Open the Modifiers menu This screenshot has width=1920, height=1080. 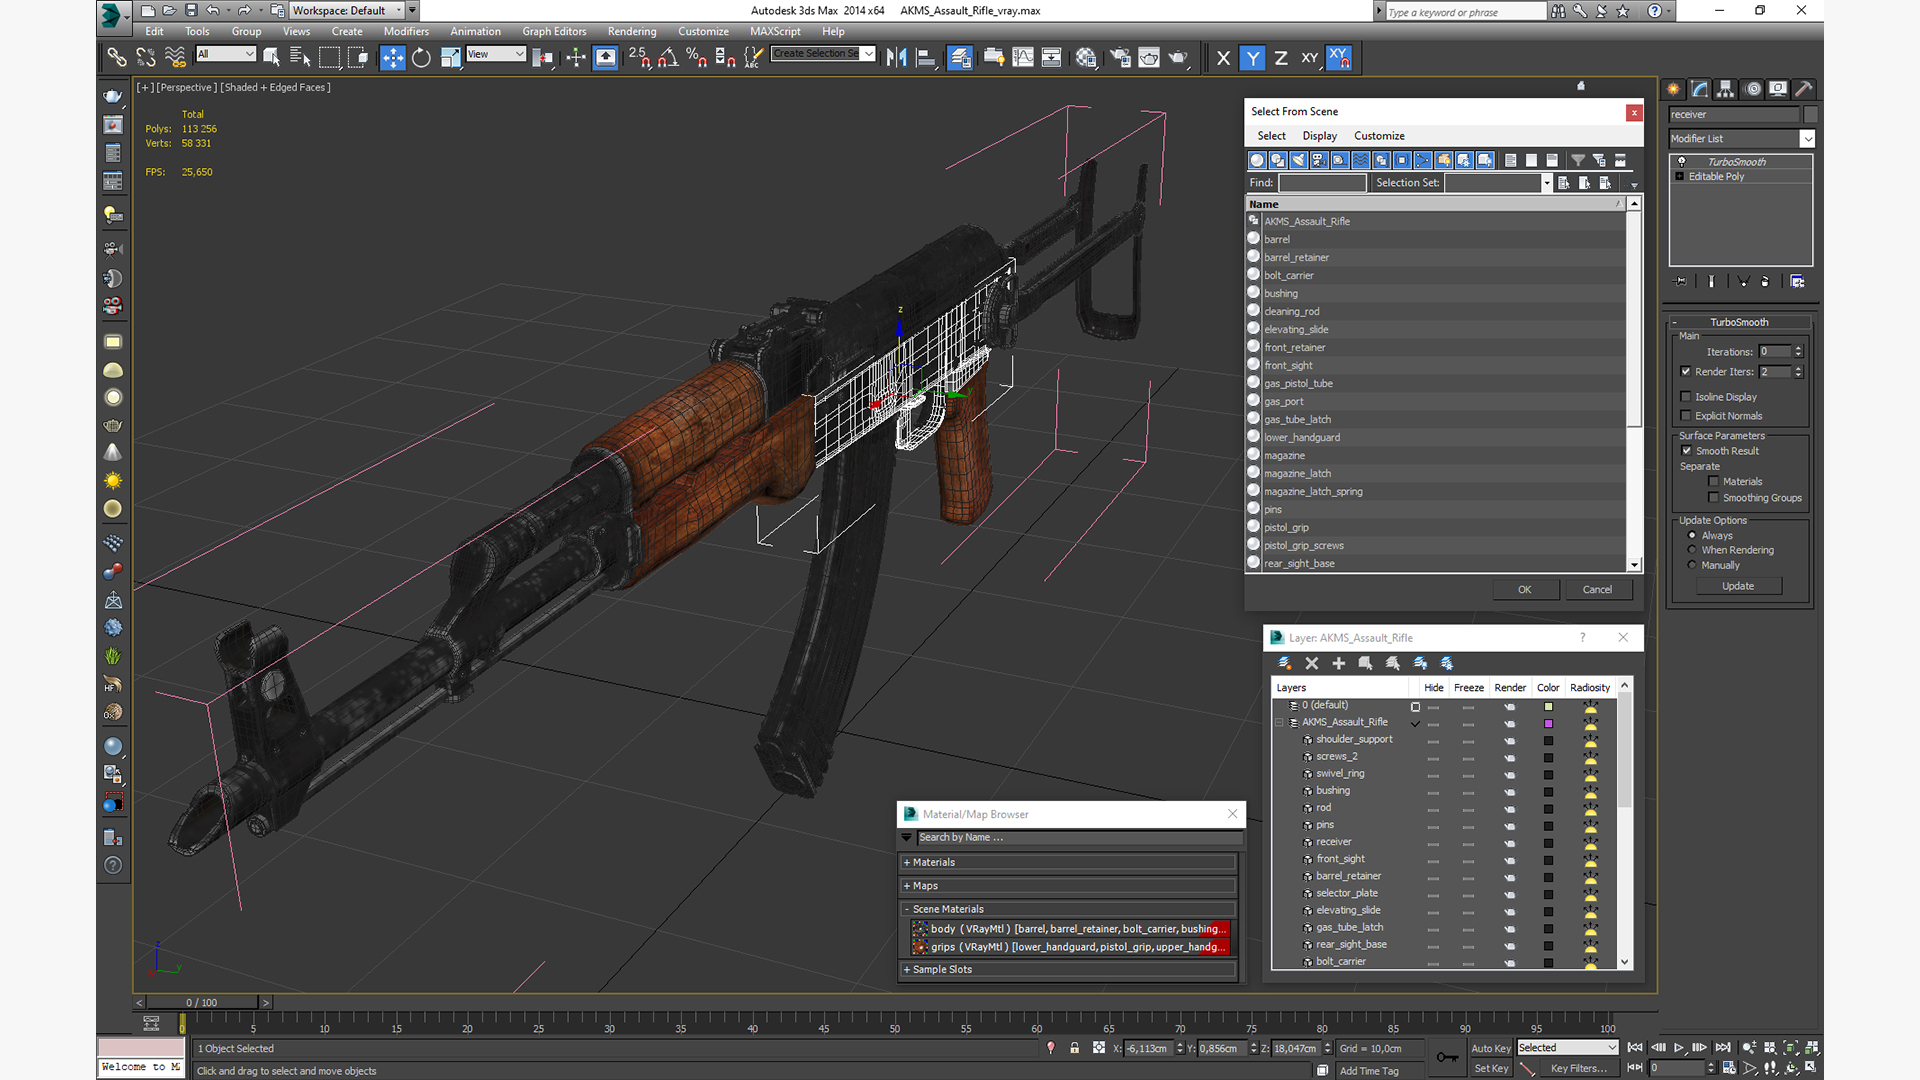pyautogui.click(x=406, y=32)
